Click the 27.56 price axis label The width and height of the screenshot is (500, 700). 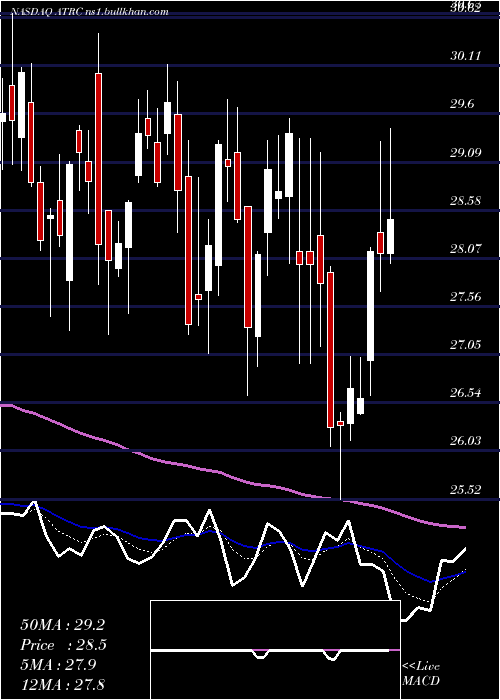466,296
